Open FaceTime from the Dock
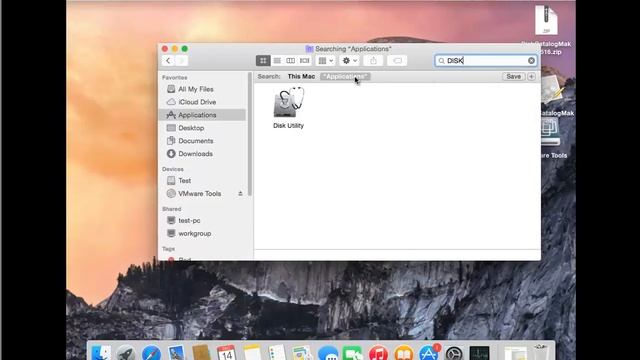This screenshot has width=640, height=360. [x=353, y=353]
